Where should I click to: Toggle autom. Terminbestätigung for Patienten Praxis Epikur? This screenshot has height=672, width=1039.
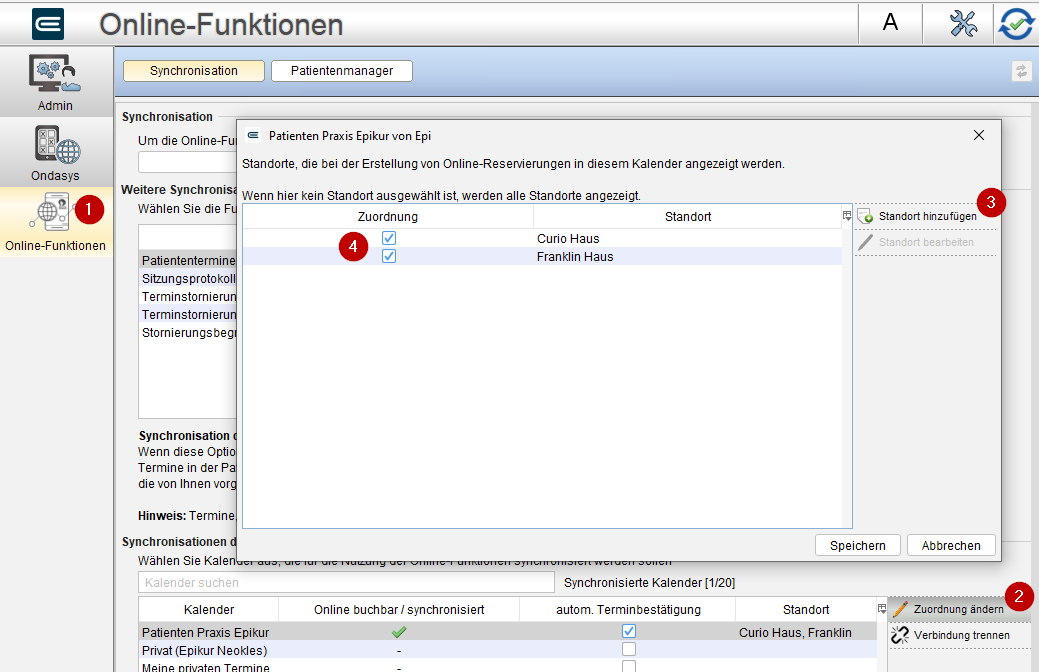click(629, 631)
